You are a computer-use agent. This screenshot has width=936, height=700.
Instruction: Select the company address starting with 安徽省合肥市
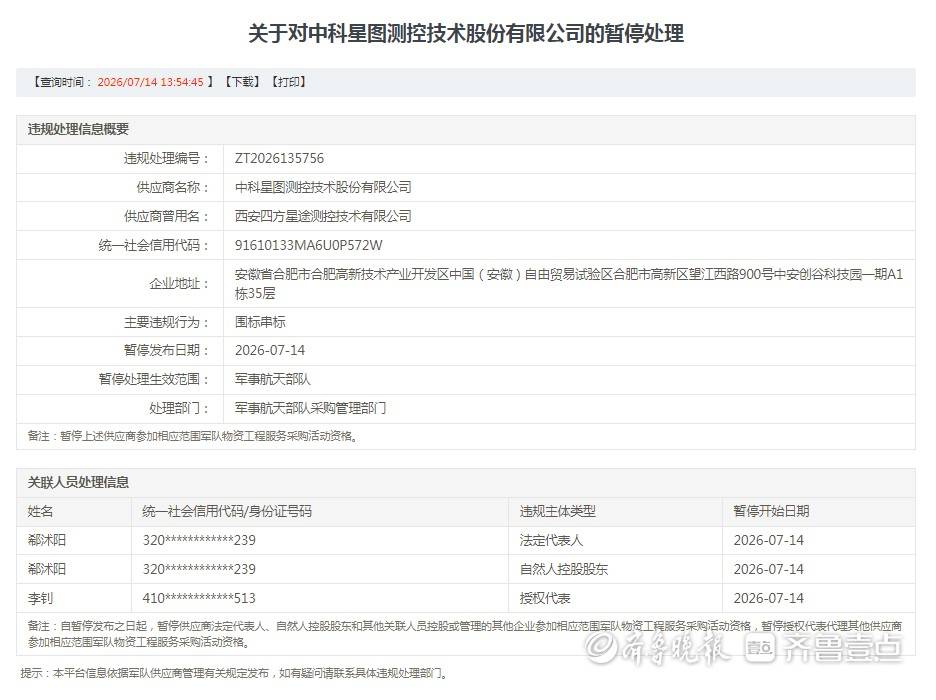coord(569,283)
